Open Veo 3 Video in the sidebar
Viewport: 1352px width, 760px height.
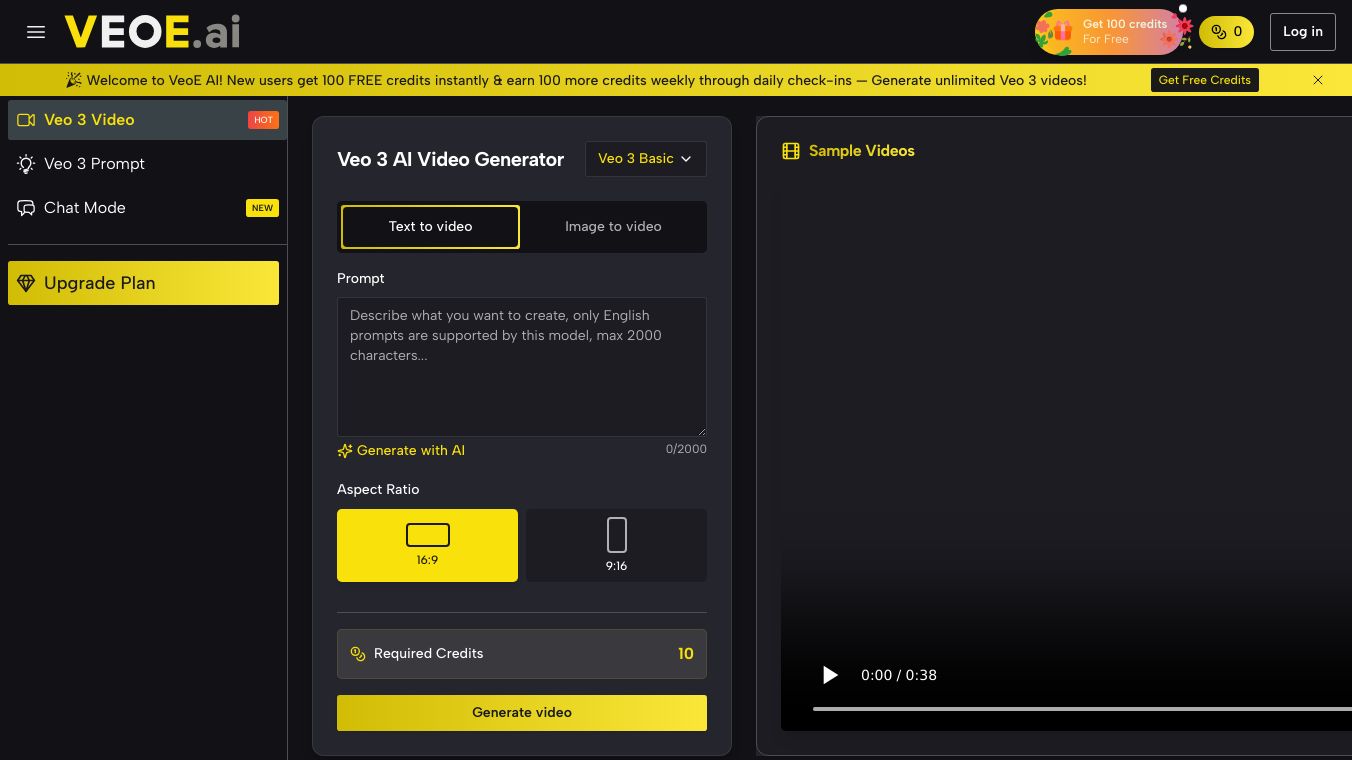tap(147, 120)
